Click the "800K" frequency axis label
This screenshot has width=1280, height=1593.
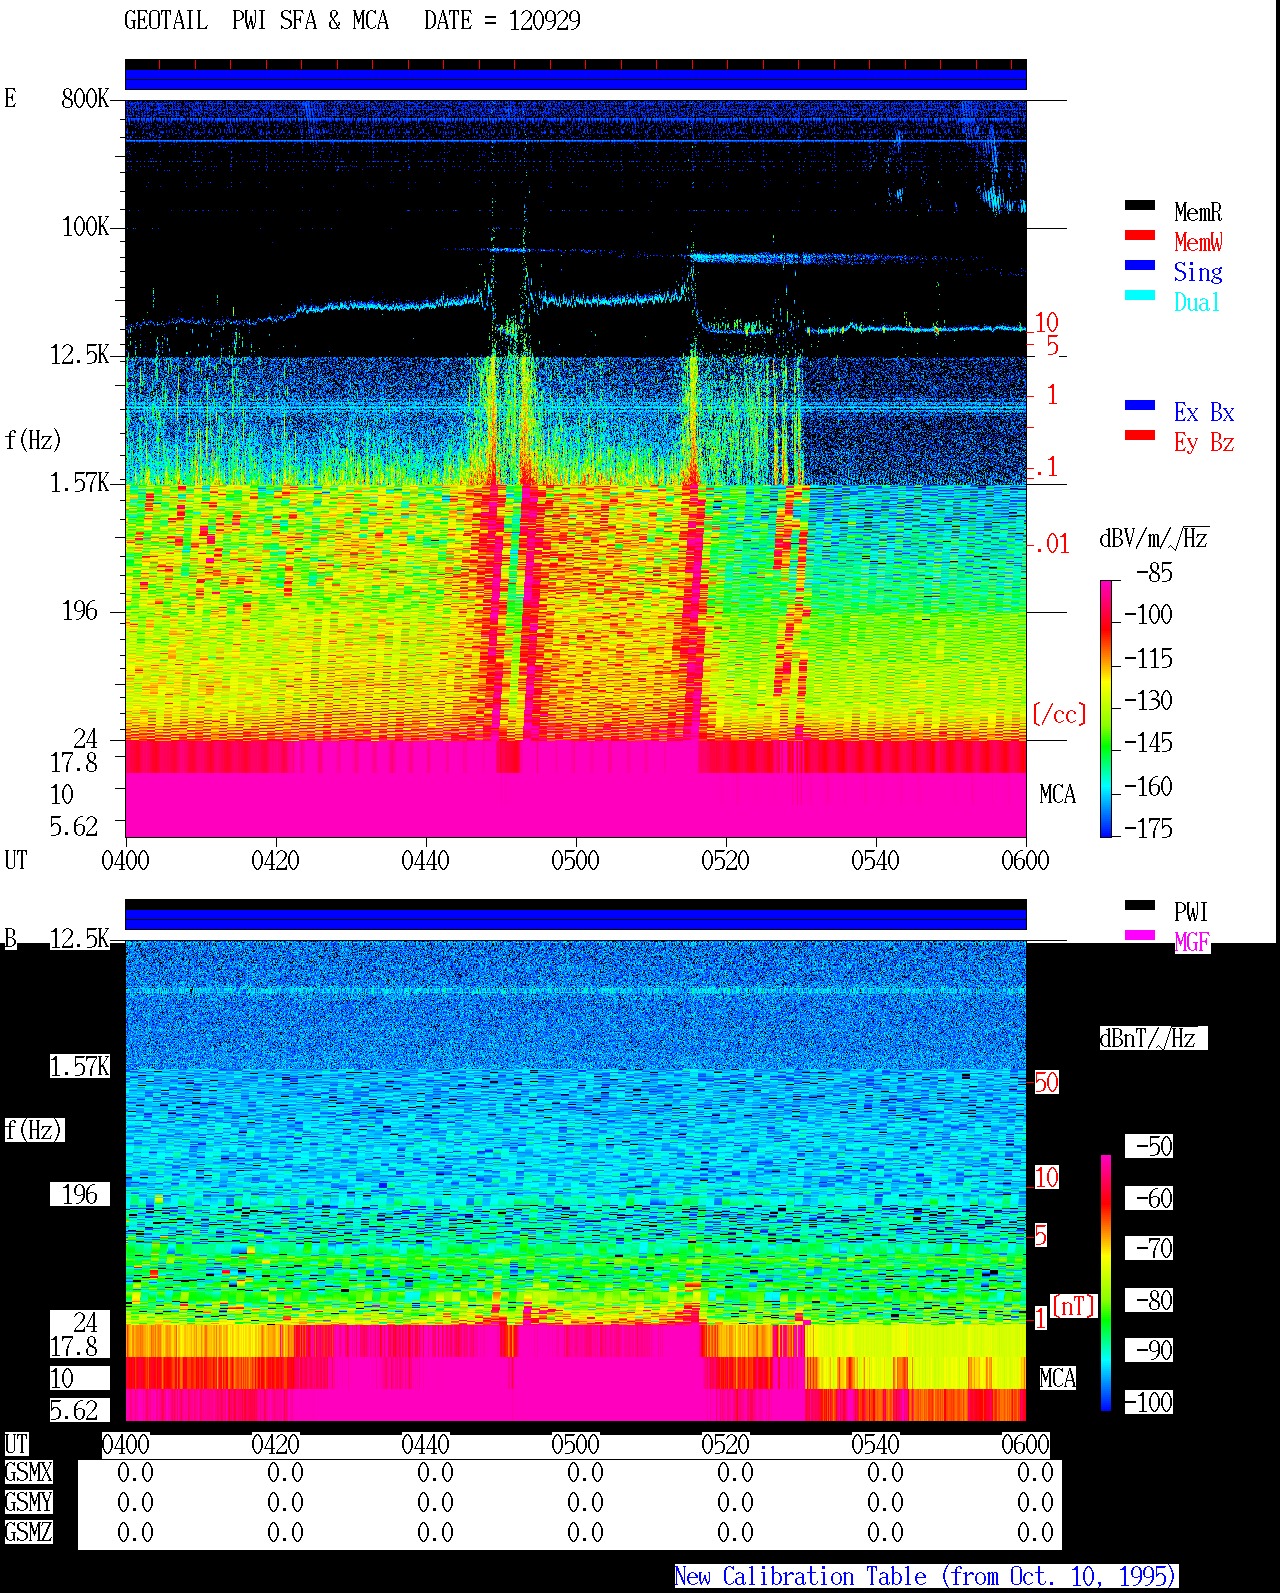(85, 99)
